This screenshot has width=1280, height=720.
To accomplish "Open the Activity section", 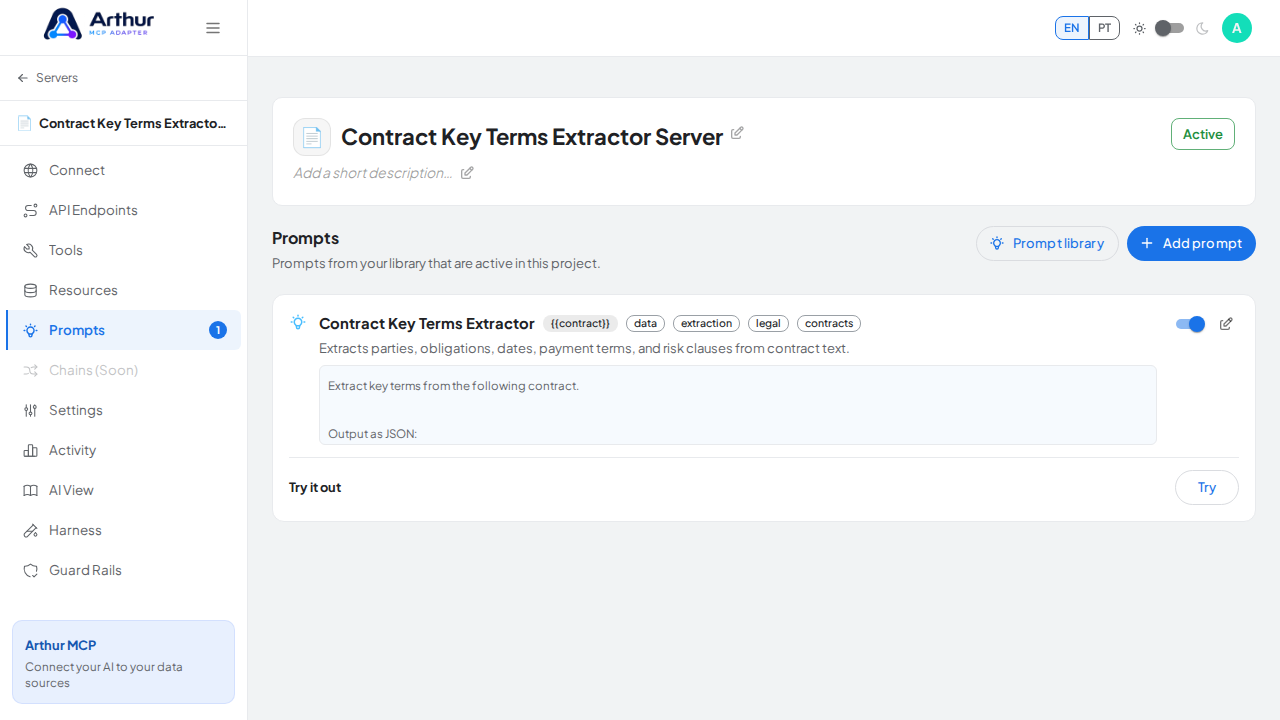I will [x=123, y=450].
